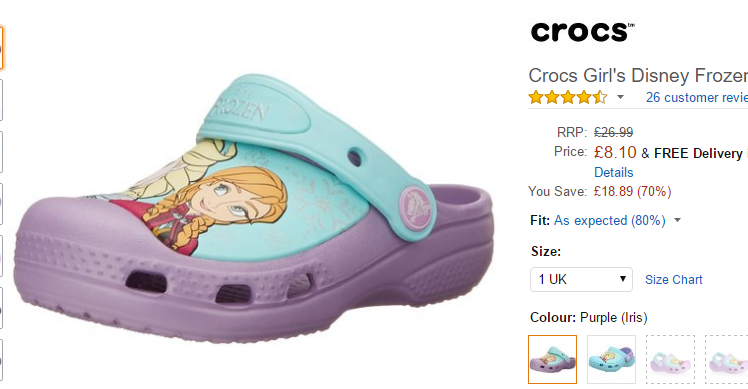Image resolution: width=748 pixels, height=389 pixels.
Task: Open the Size Chart link
Action: [x=674, y=280]
